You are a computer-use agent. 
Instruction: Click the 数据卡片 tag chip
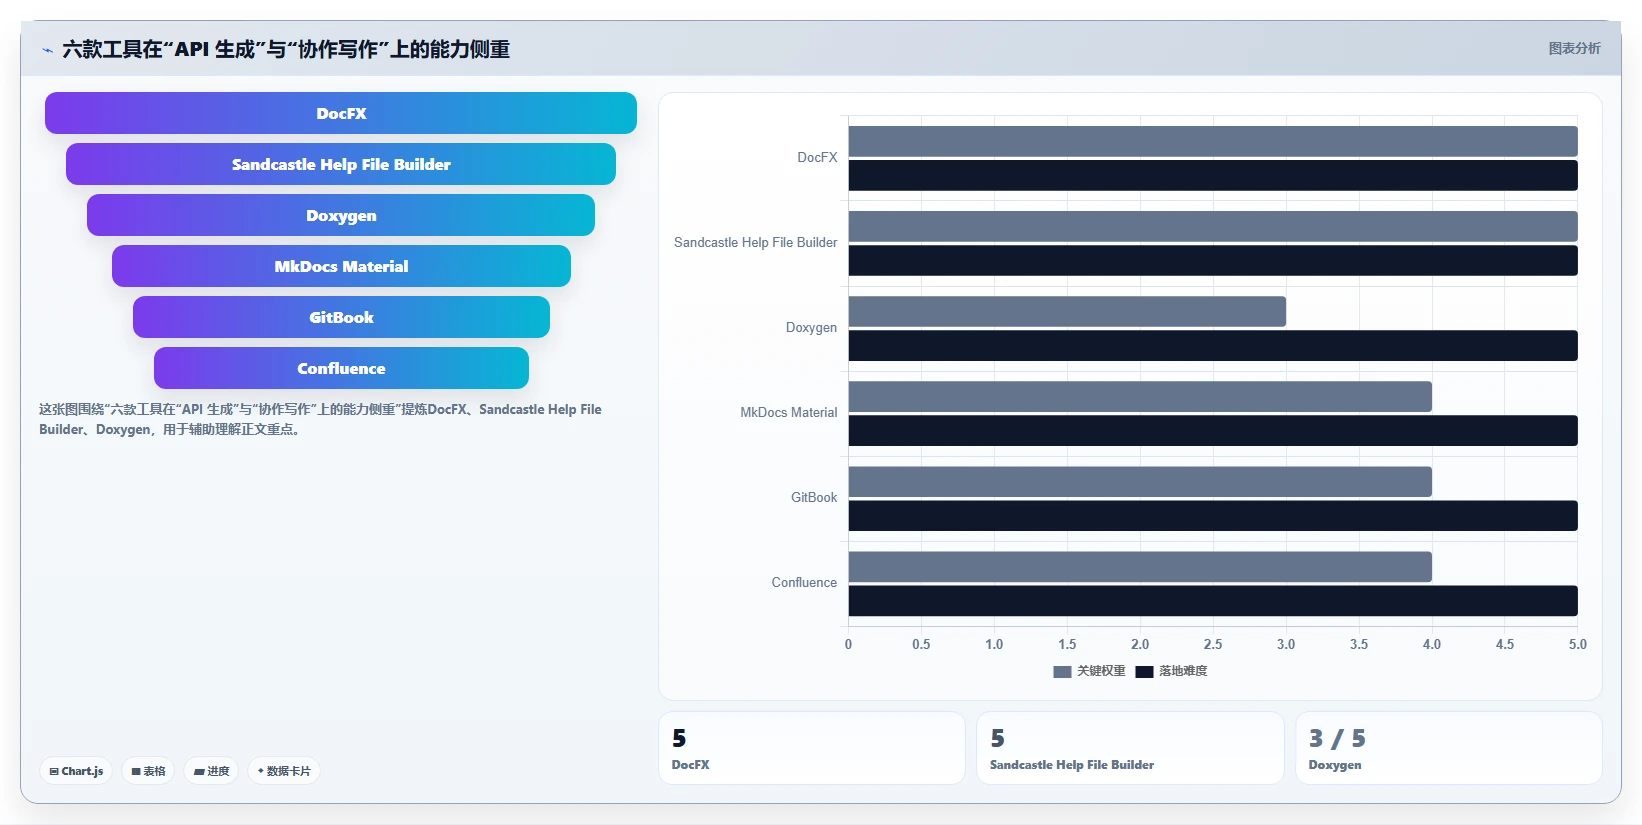284,771
